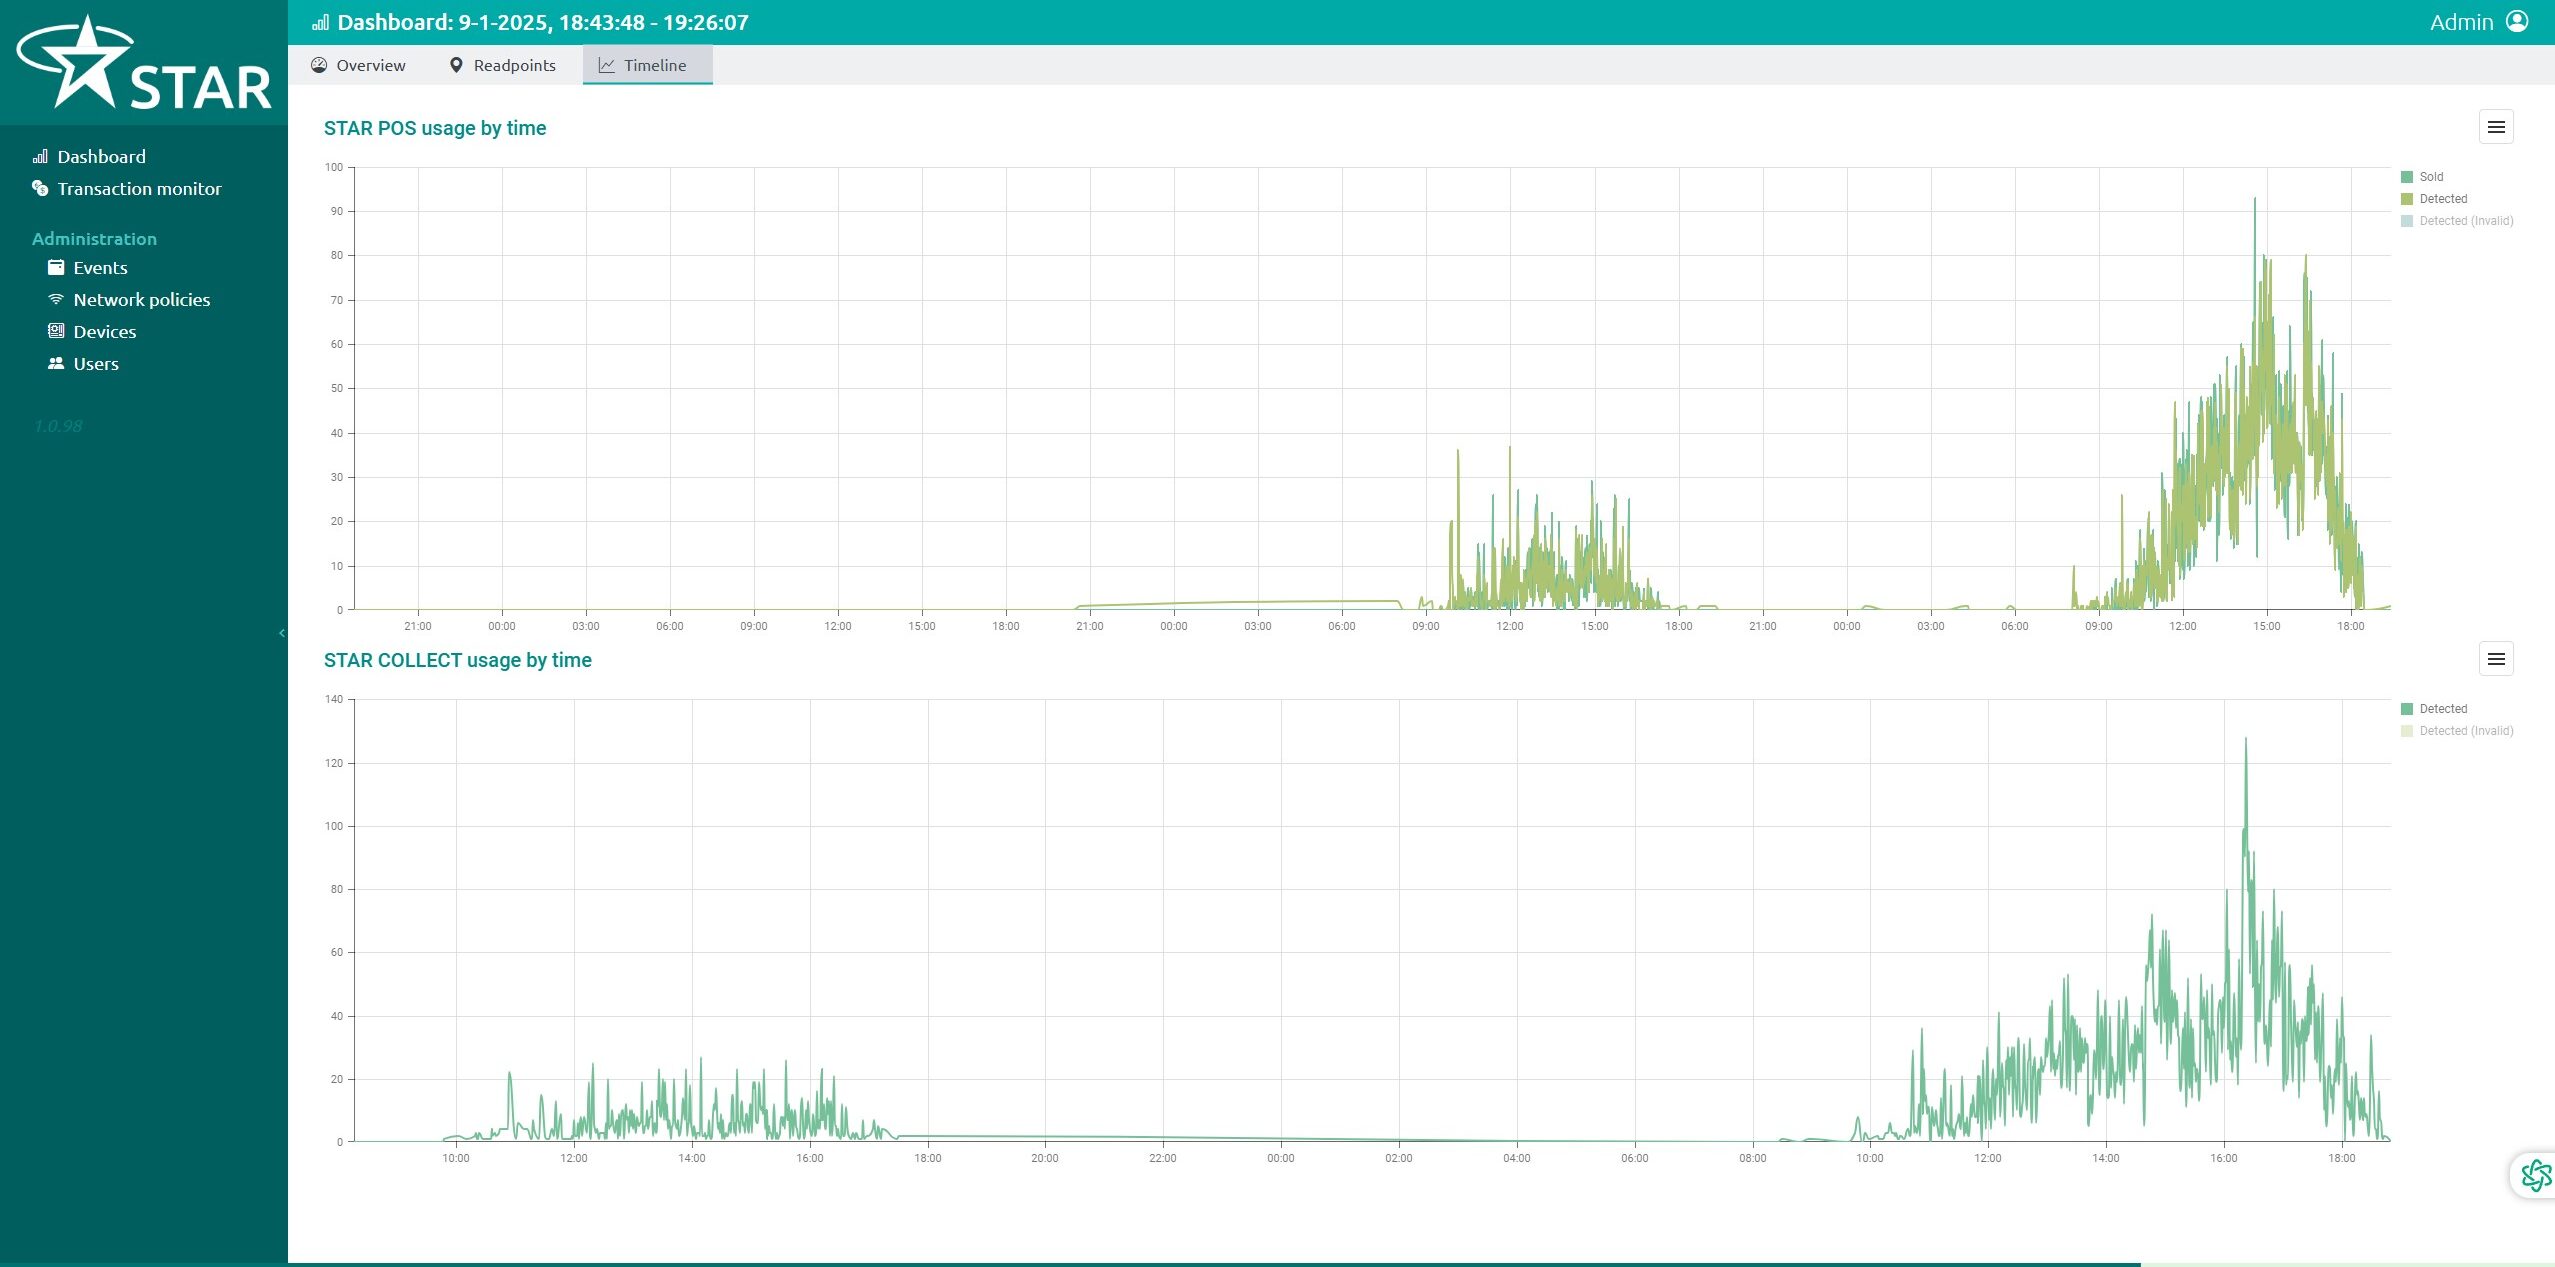Click the header dashboard chart icon
This screenshot has width=2555, height=1267.
point(320,22)
